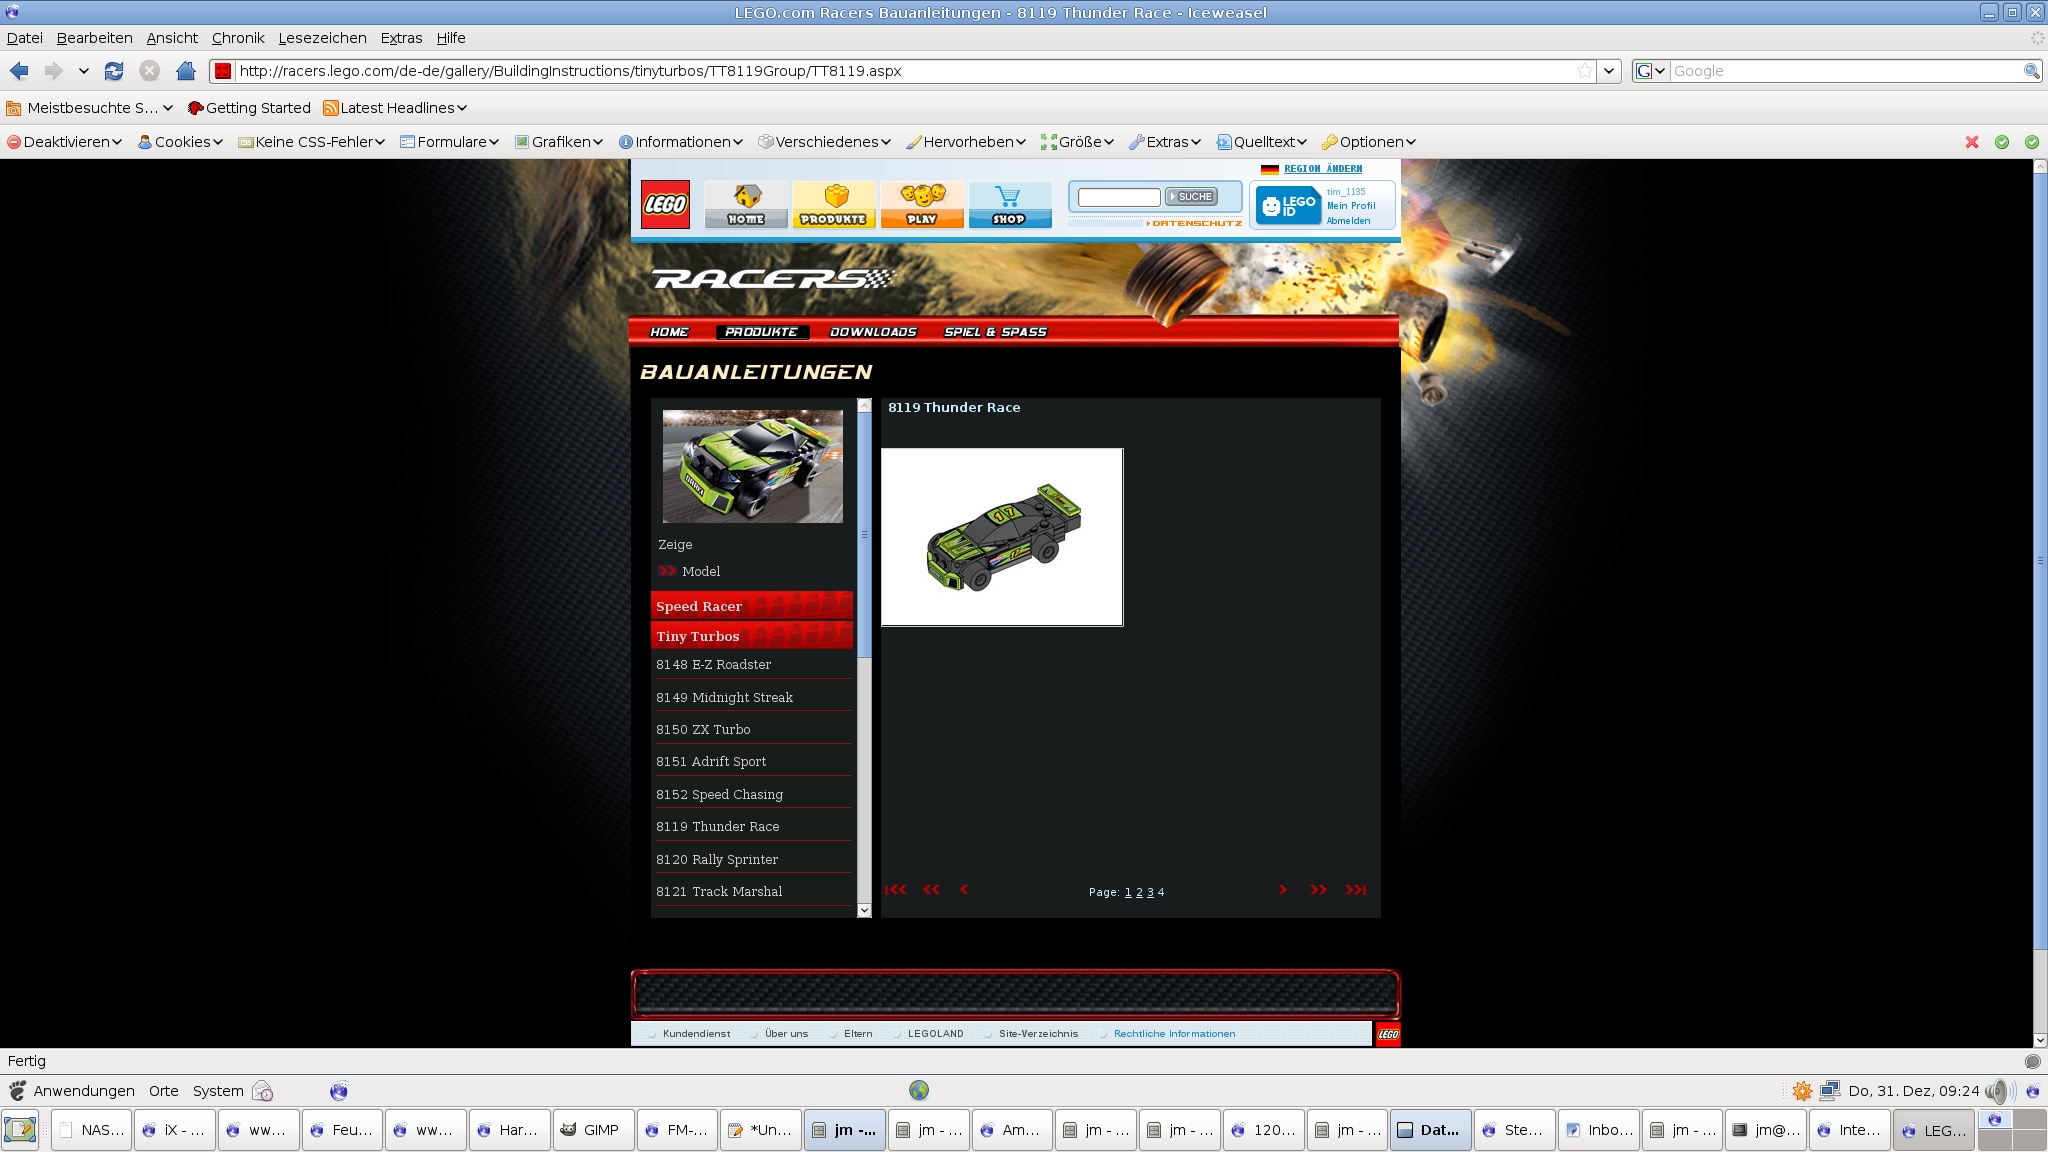Open the LEGO SHOP cart icon
2048x1152 pixels.
click(1010, 205)
